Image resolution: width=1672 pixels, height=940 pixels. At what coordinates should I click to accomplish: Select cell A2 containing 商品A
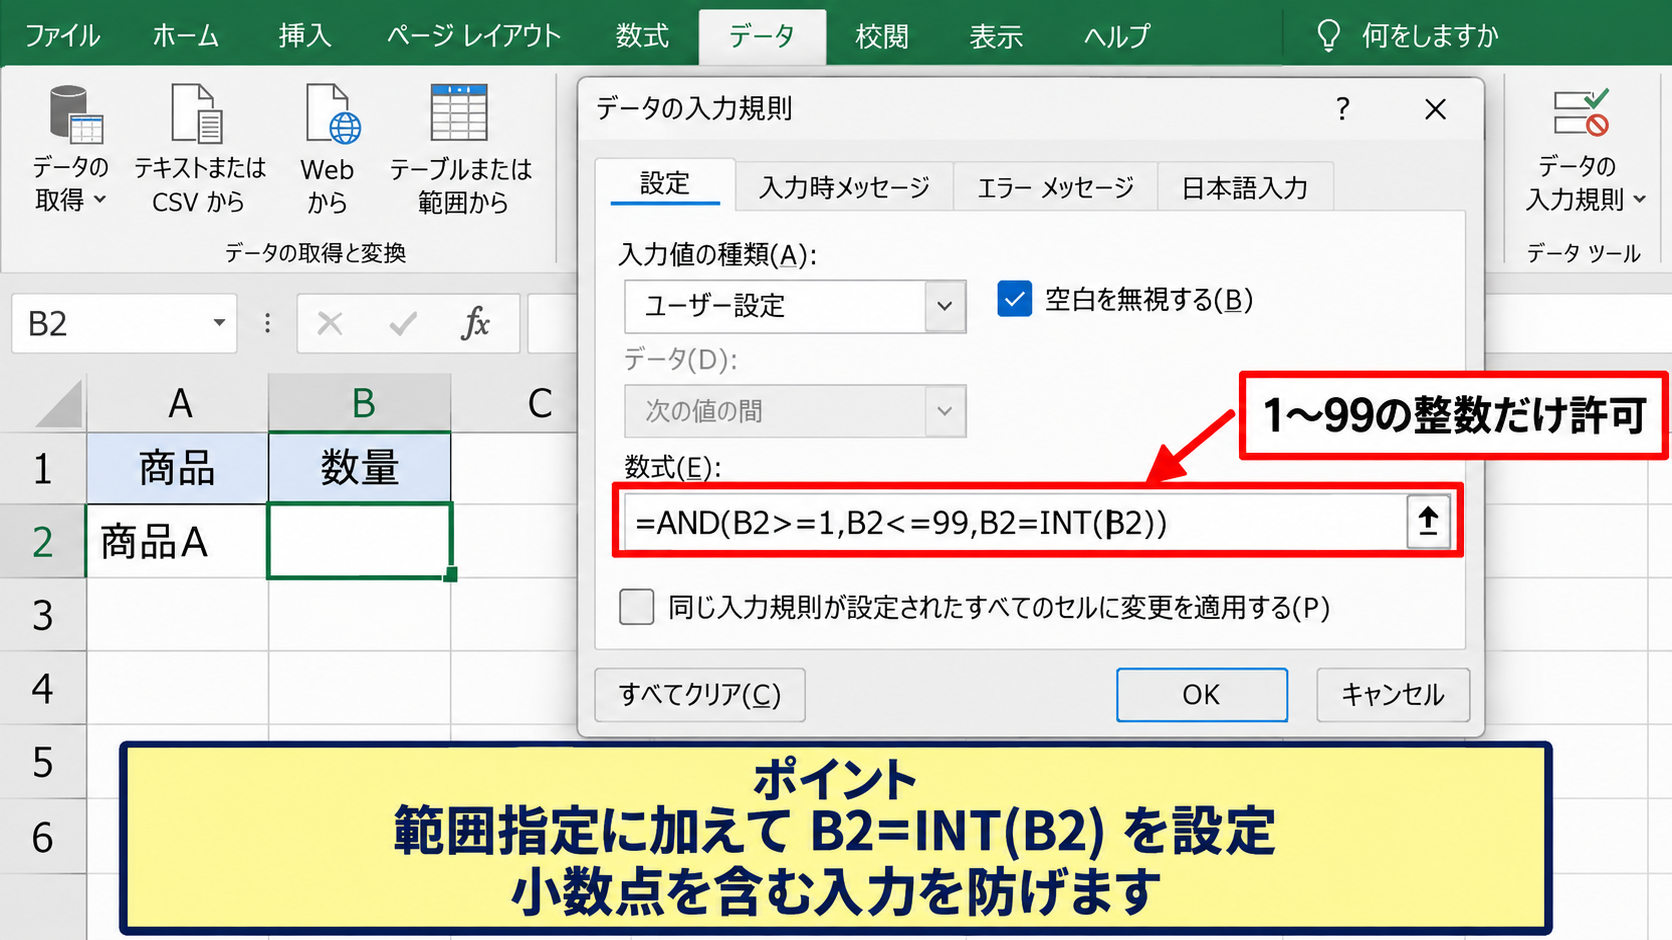[178, 541]
